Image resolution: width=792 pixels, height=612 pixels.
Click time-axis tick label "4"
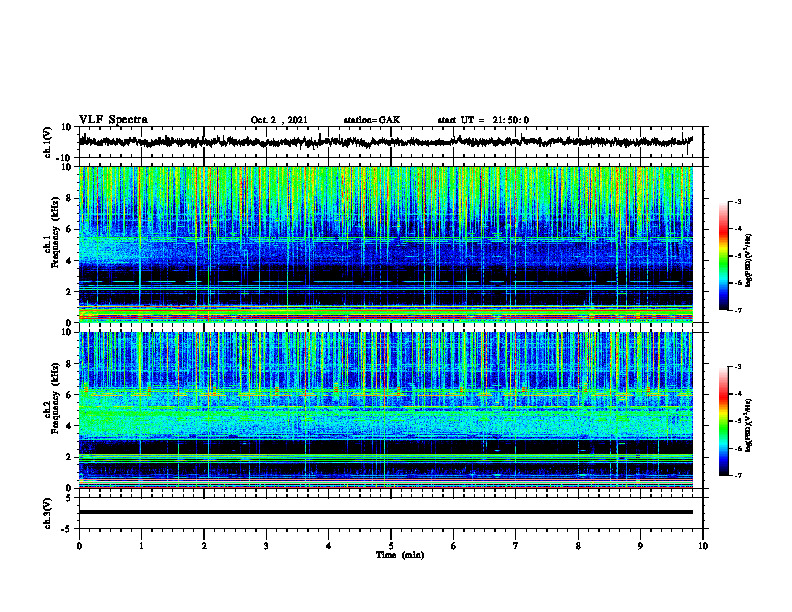[328, 546]
